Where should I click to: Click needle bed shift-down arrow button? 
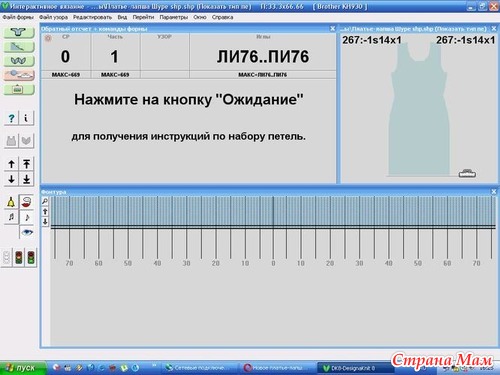point(45,222)
